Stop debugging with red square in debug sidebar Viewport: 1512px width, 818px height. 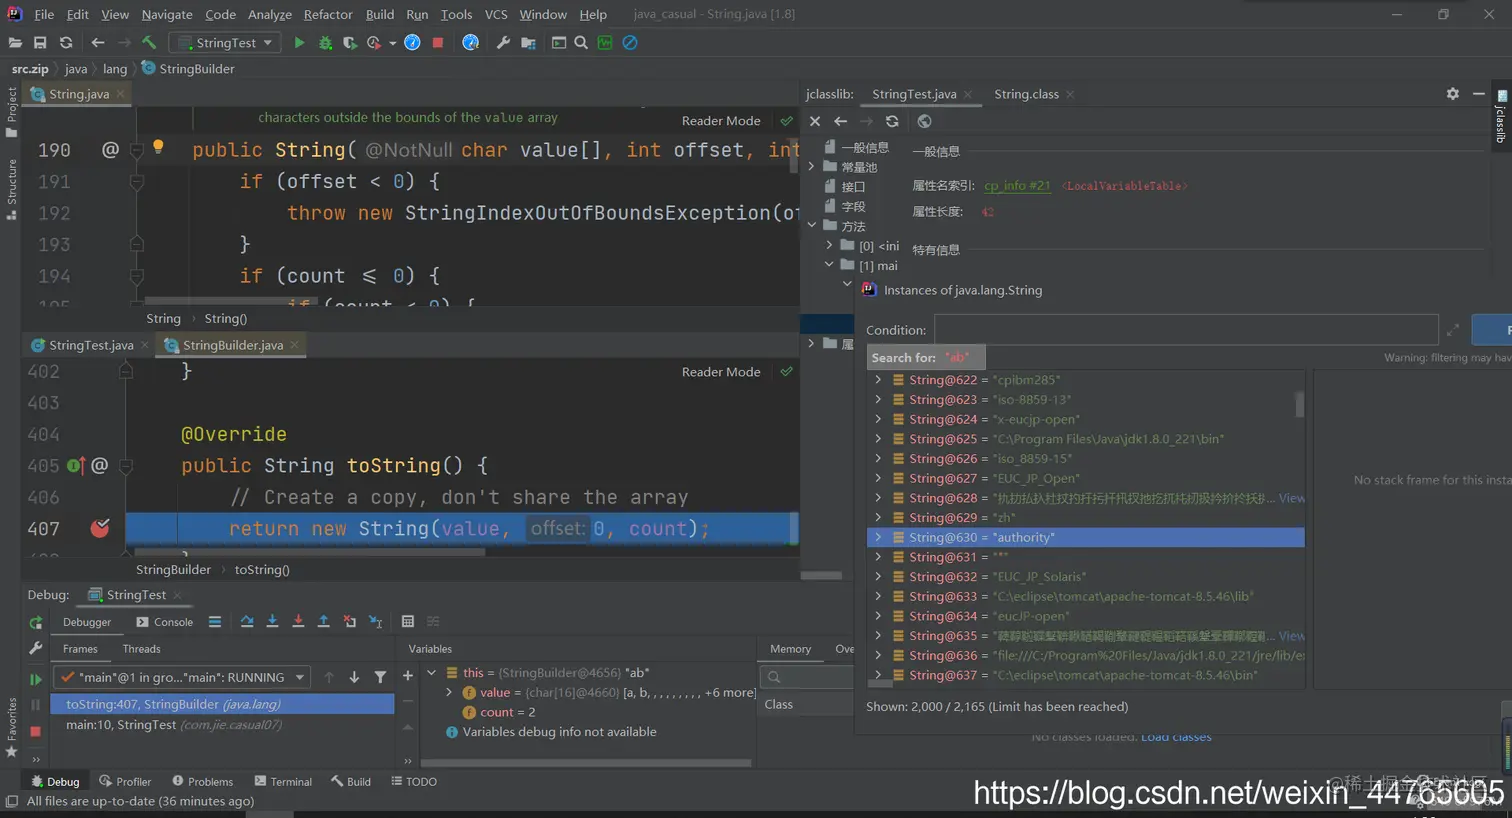coord(36,731)
